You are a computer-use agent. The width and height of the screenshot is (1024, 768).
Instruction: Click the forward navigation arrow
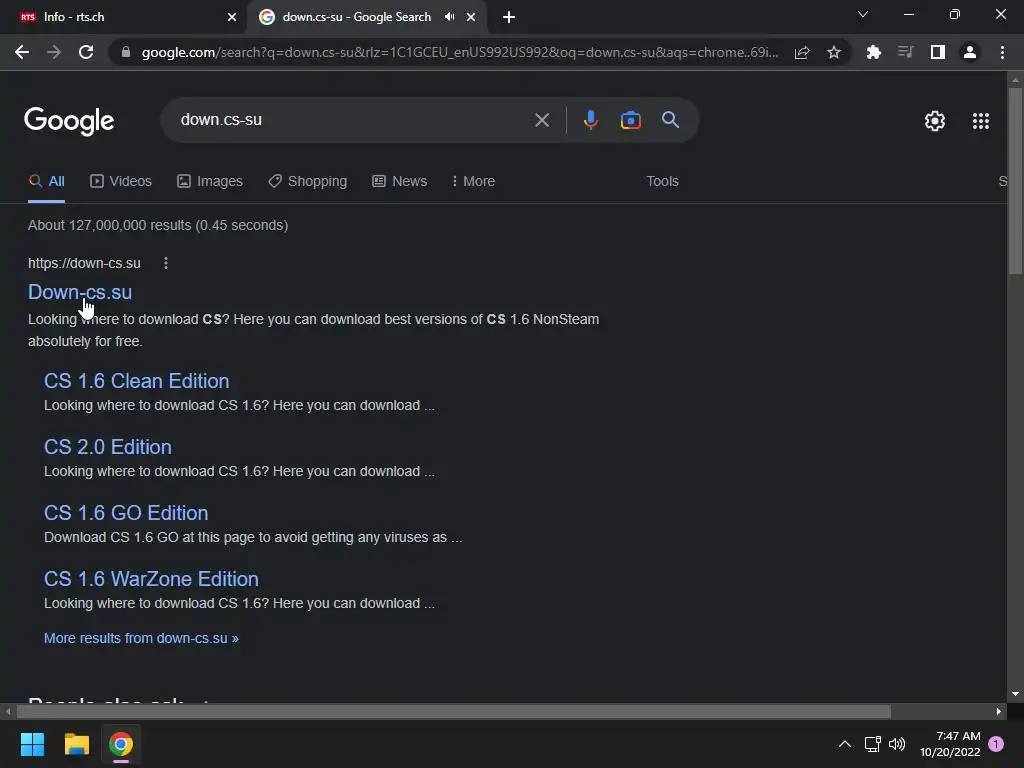click(54, 52)
